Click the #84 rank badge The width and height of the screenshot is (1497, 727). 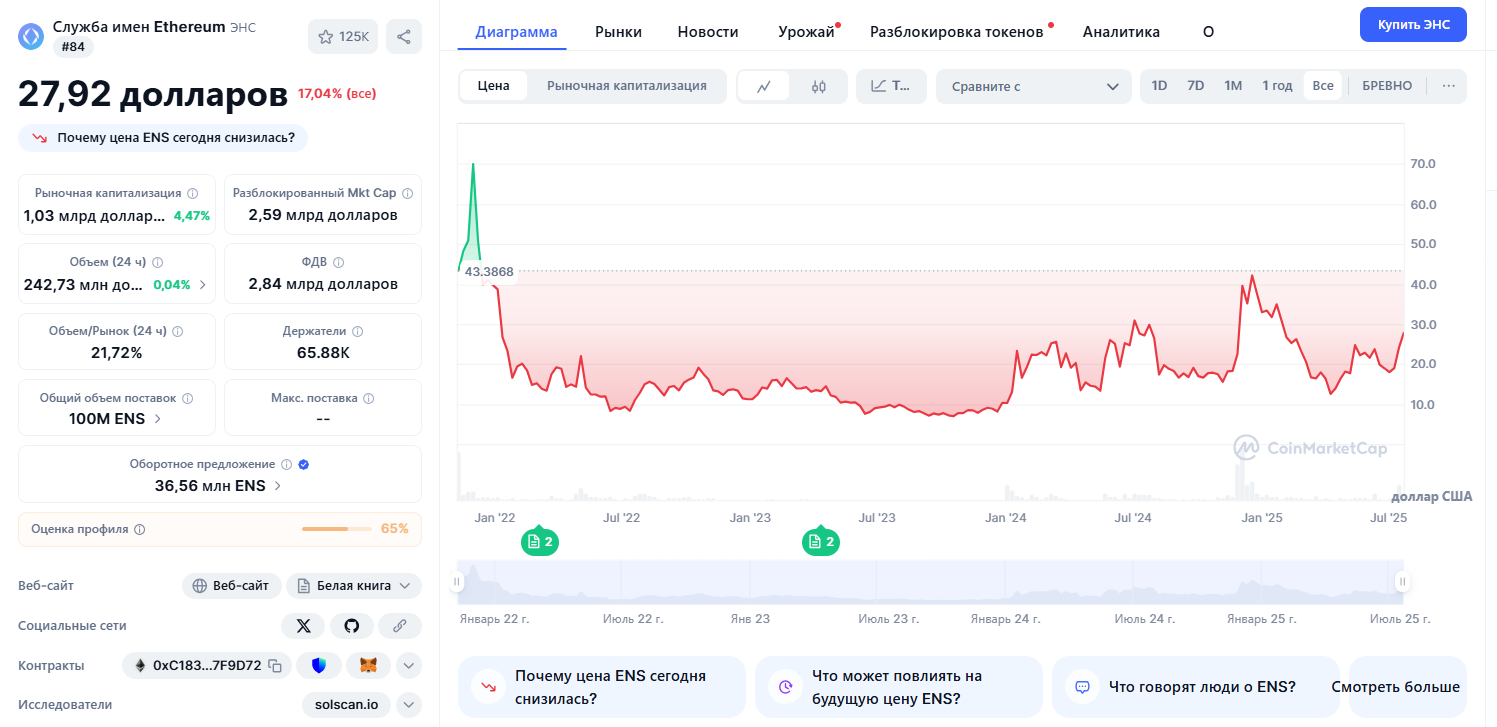tap(73, 47)
